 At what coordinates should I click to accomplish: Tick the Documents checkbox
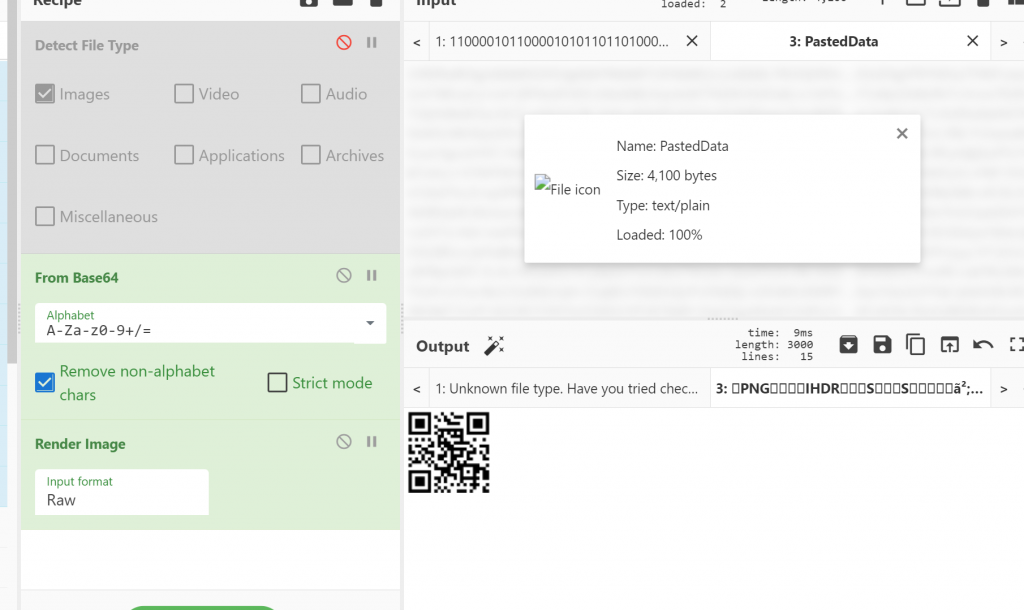[44, 155]
